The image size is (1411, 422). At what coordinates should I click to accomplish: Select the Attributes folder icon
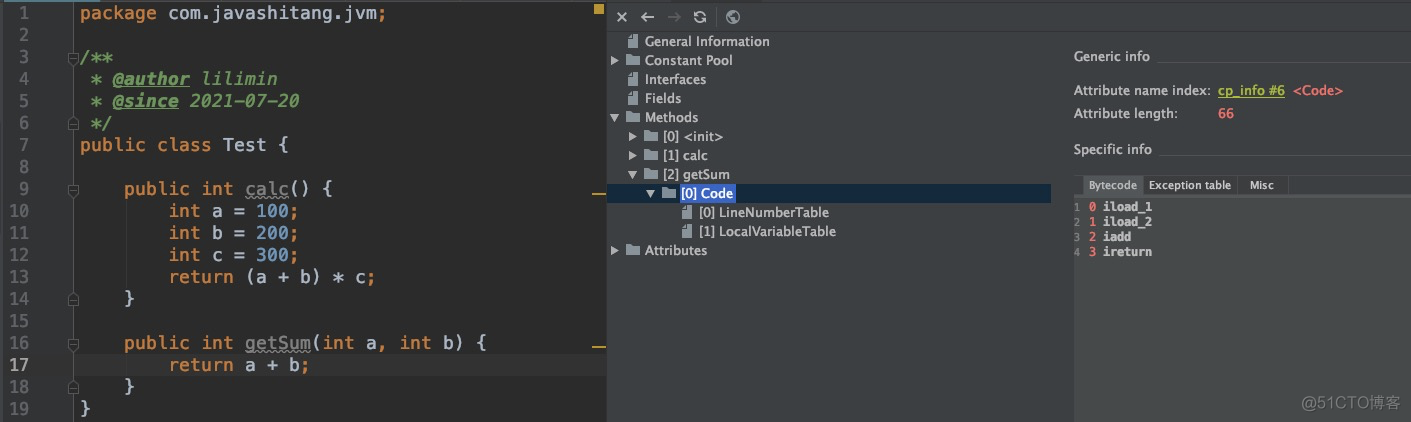[632, 250]
